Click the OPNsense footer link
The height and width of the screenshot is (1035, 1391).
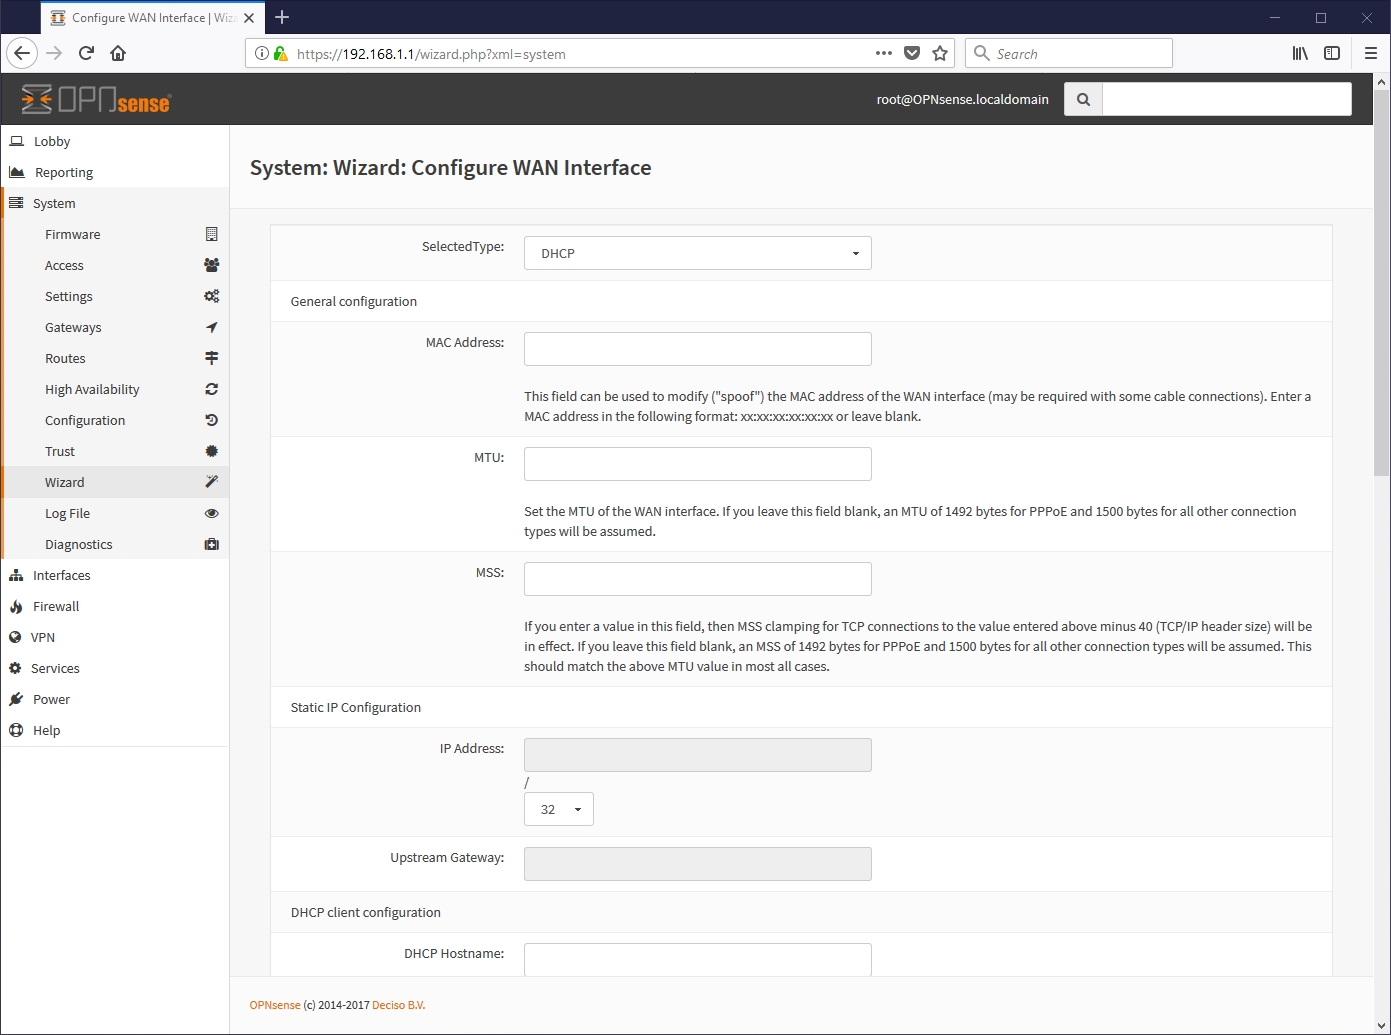coord(275,1006)
